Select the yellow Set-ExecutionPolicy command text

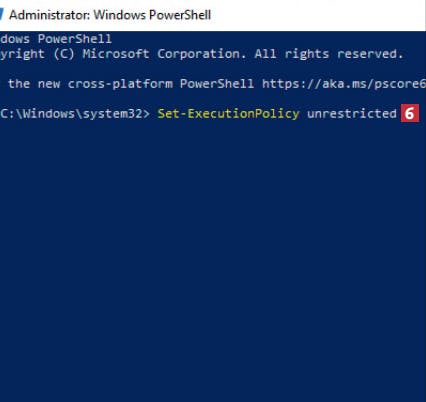click(x=228, y=114)
